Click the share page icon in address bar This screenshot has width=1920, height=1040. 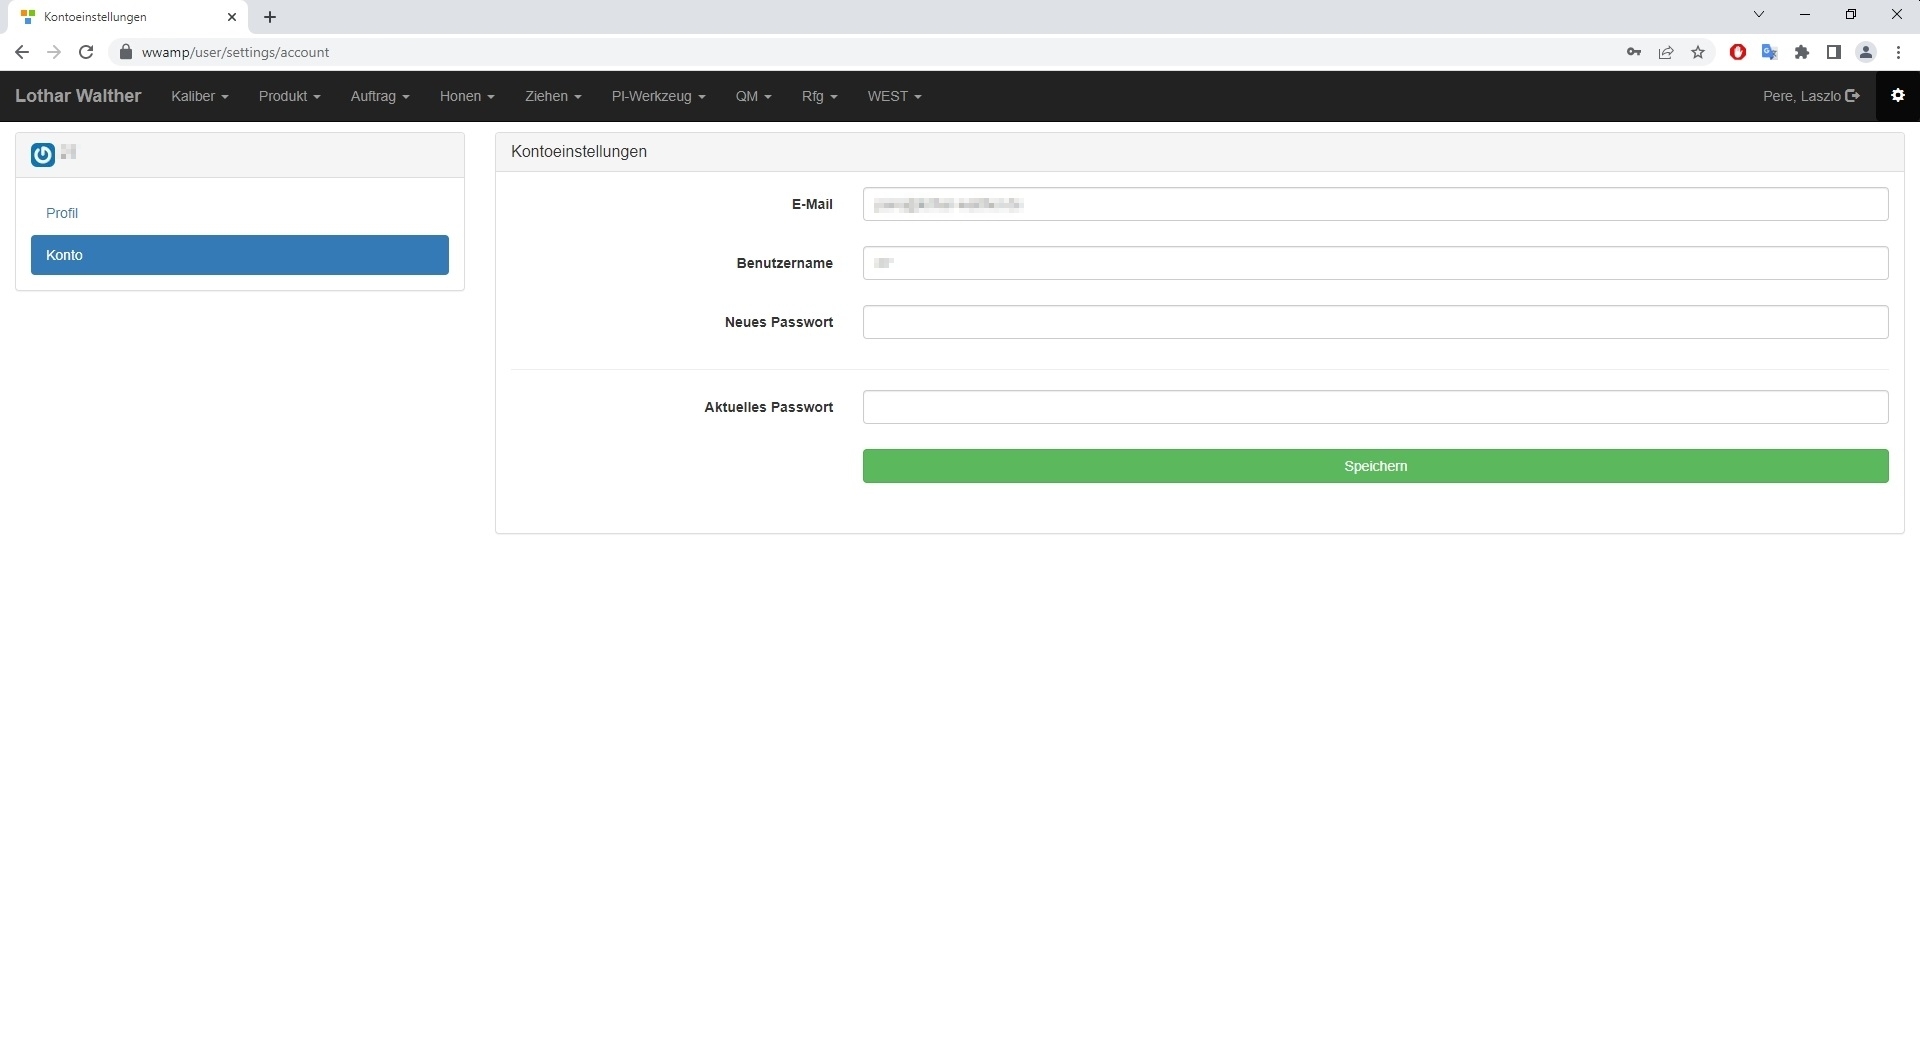(1666, 52)
